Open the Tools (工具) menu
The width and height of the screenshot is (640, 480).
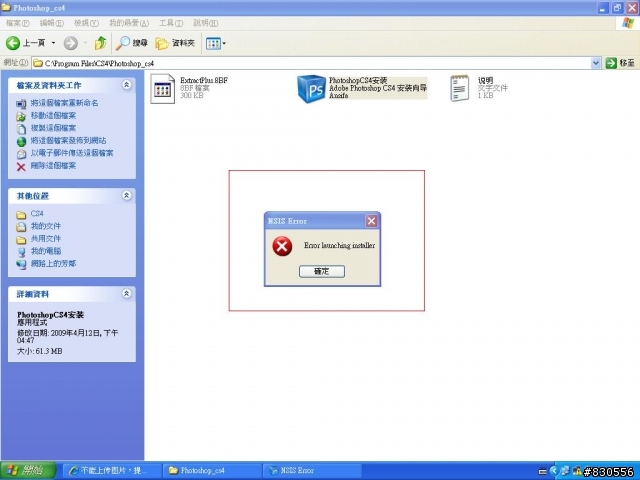(x=171, y=23)
